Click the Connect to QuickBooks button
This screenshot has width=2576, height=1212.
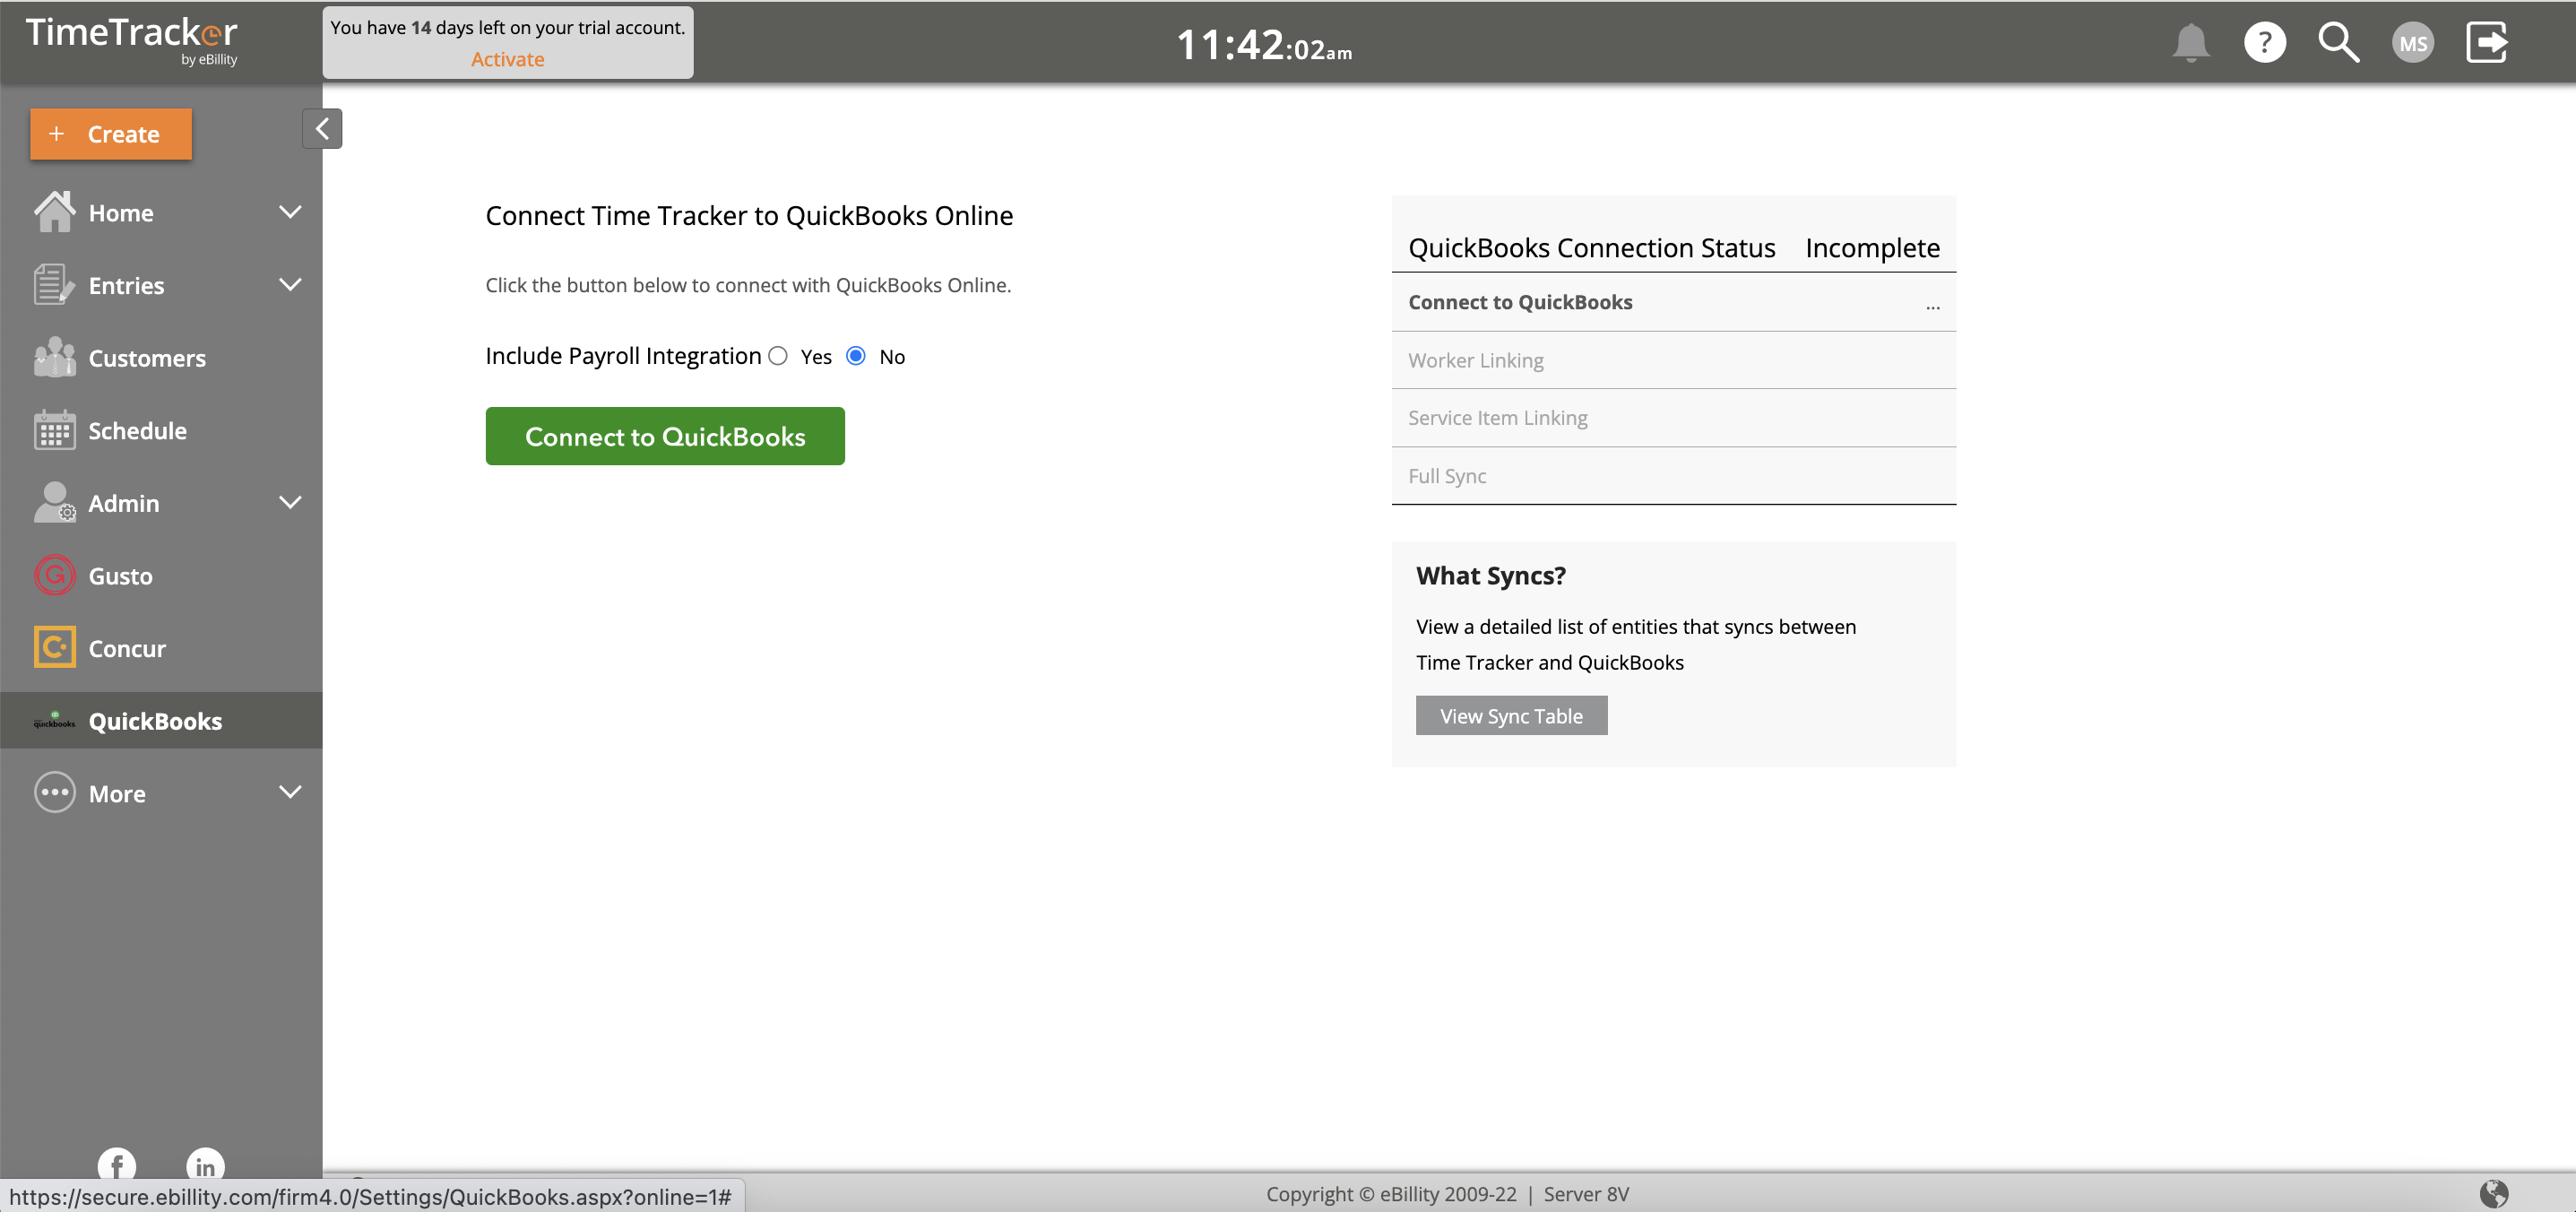[x=663, y=435]
